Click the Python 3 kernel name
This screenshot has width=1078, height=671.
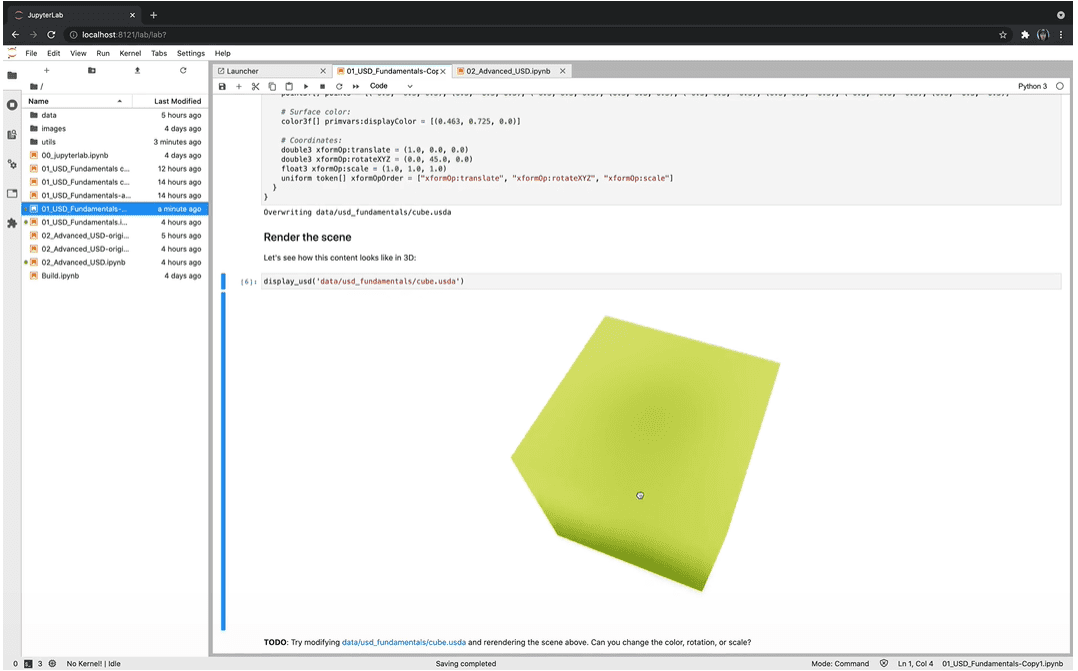pos(1032,87)
